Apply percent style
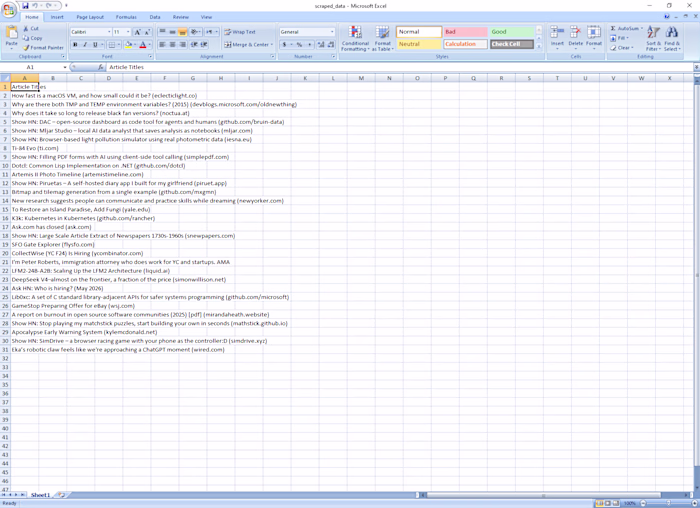This screenshot has height=508, width=700. tap(299, 45)
